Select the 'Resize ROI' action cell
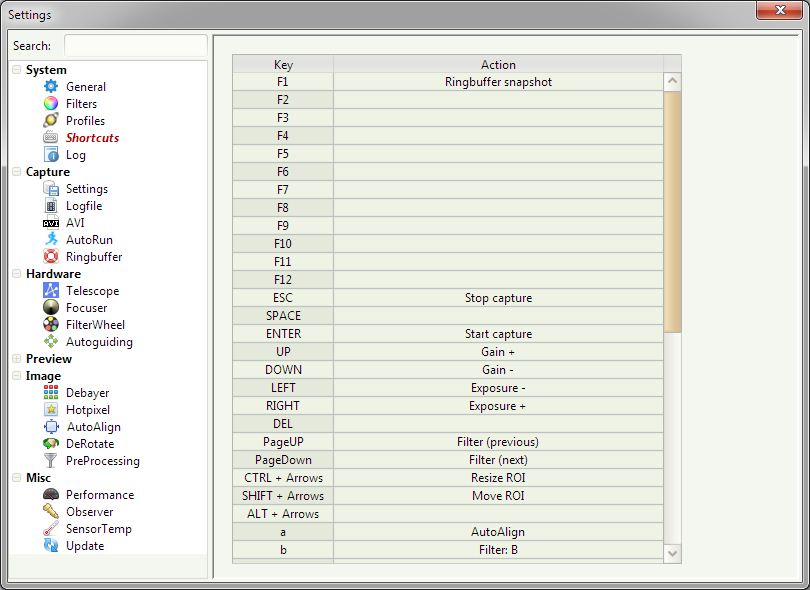This screenshot has width=810, height=590. click(x=499, y=478)
